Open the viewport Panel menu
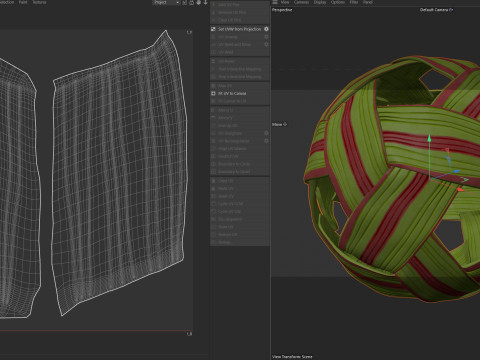The image size is (480, 360). tap(368, 2)
